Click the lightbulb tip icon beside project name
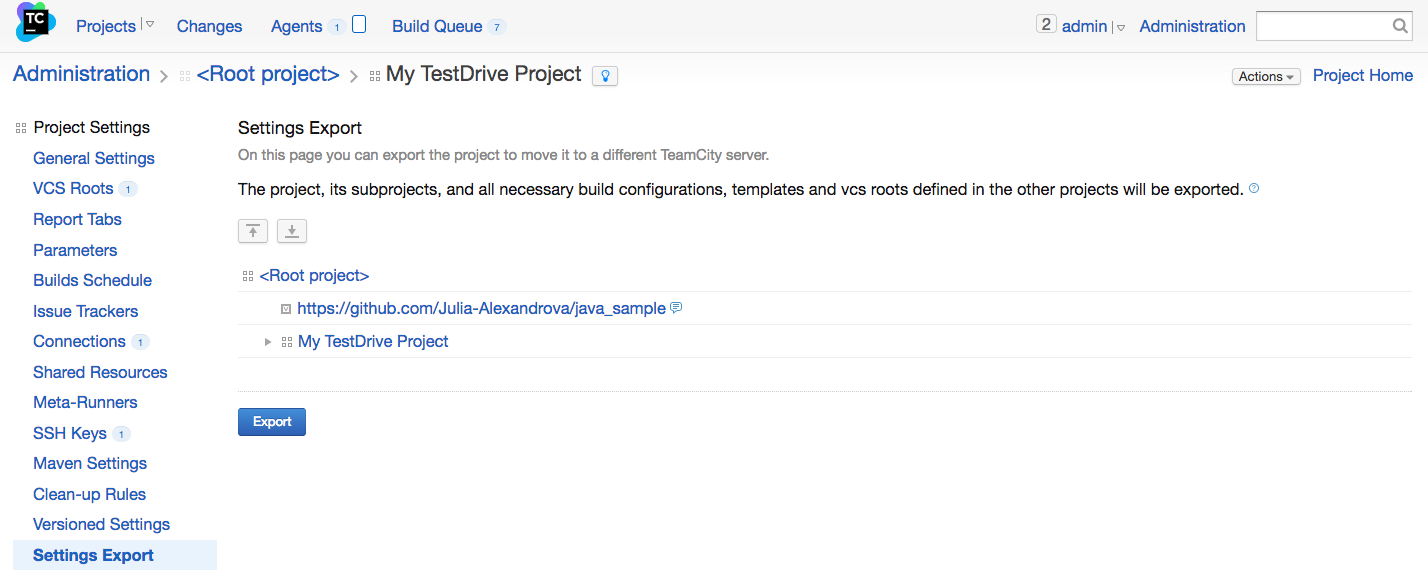The width and height of the screenshot is (1428, 580). click(x=605, y=76)
